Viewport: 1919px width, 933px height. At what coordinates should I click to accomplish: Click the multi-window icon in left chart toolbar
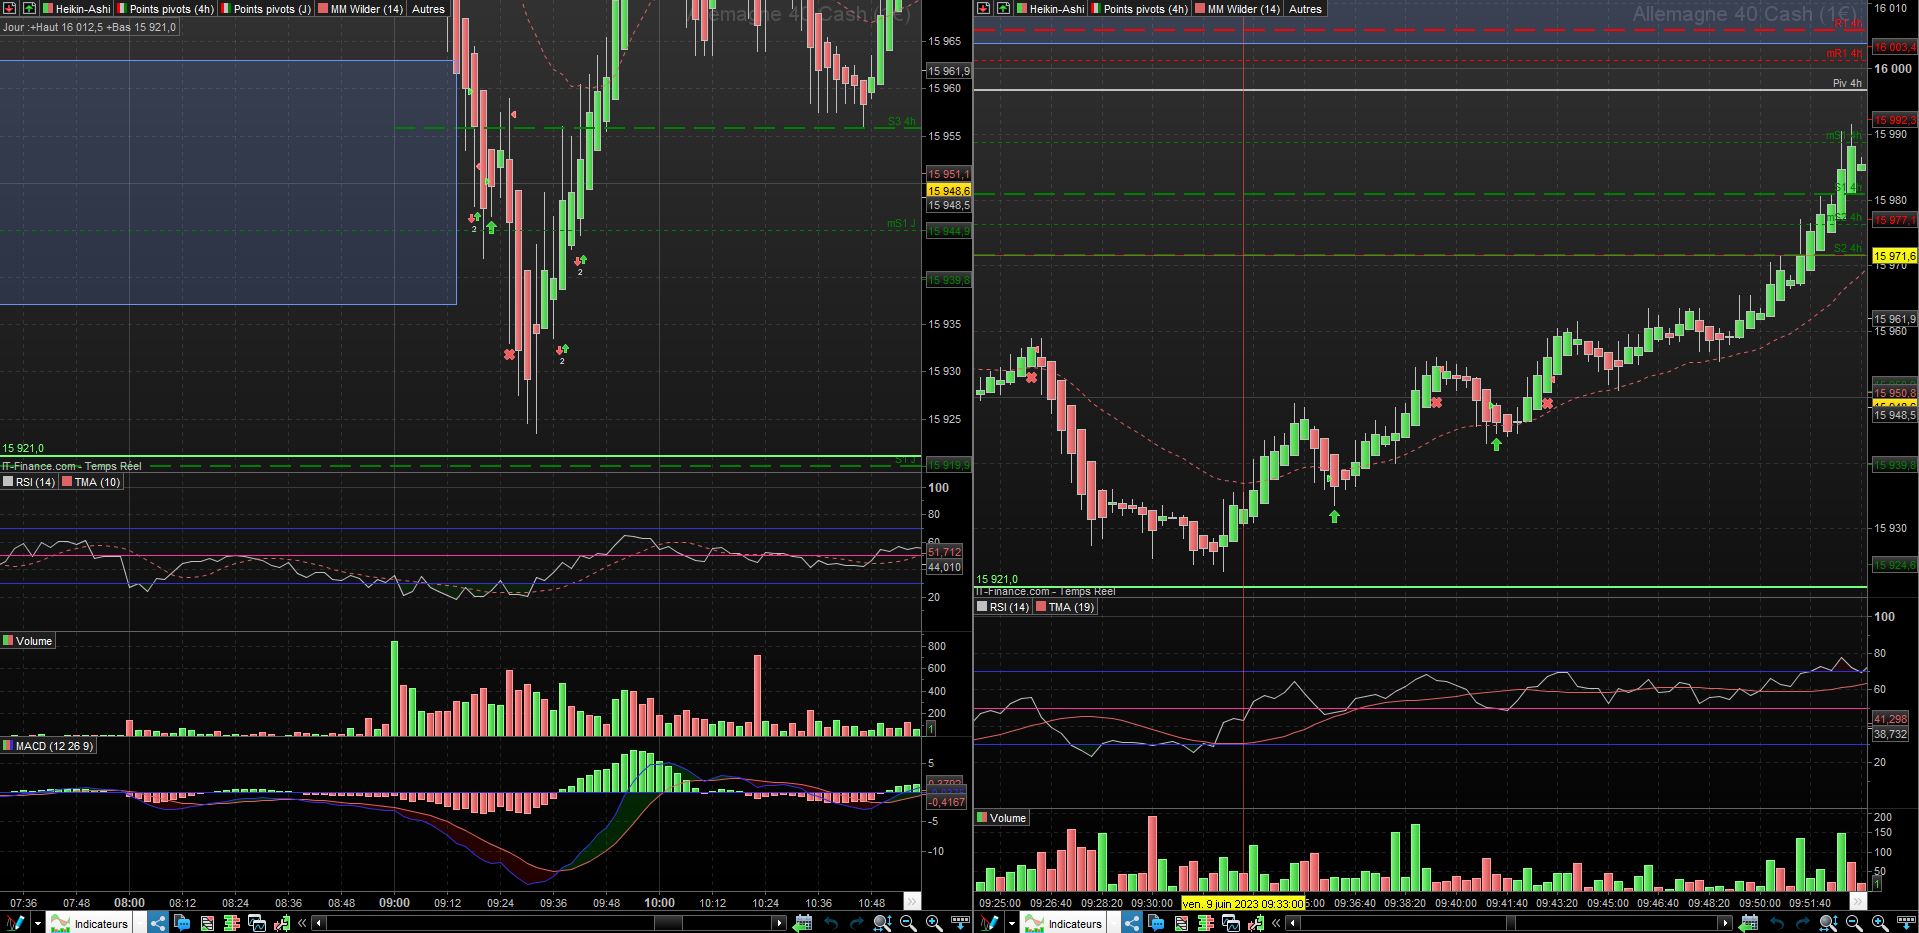[x=257, y=923]
